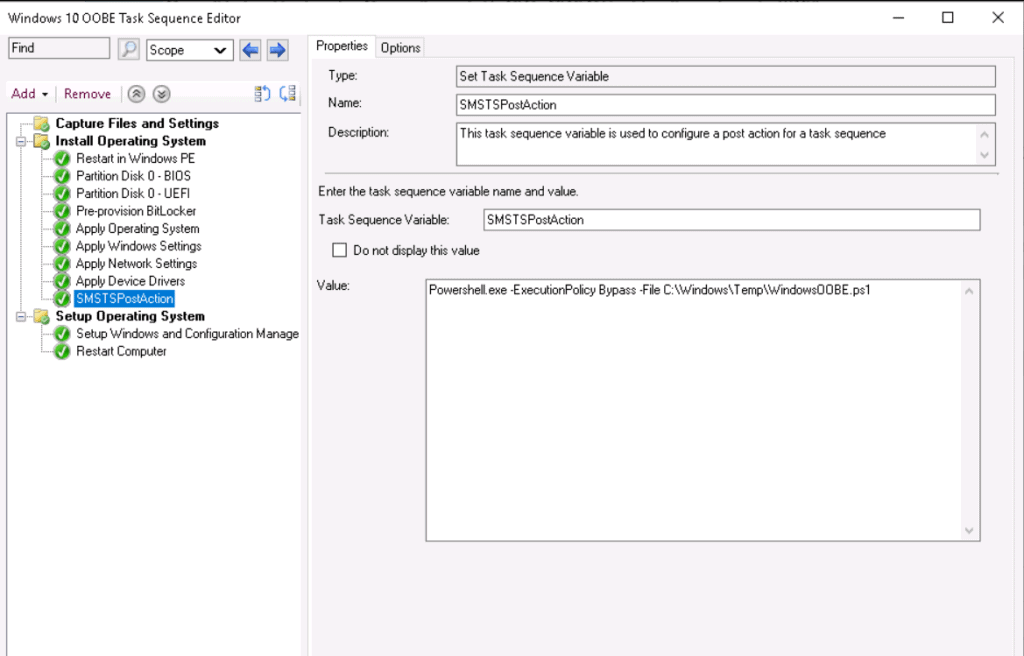Screen dimensions: 1024x656
Task: Click the Value box scrollbar down arrow
Action: [969, 531]
